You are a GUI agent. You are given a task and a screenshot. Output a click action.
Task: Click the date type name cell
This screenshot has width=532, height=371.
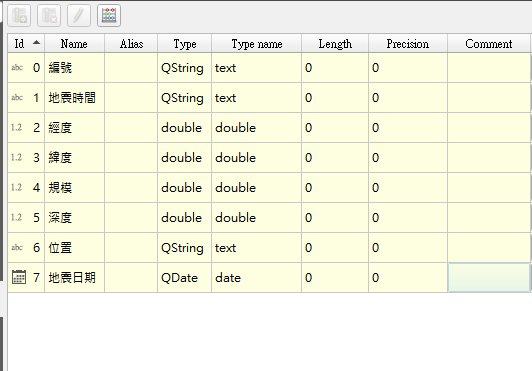256,277
